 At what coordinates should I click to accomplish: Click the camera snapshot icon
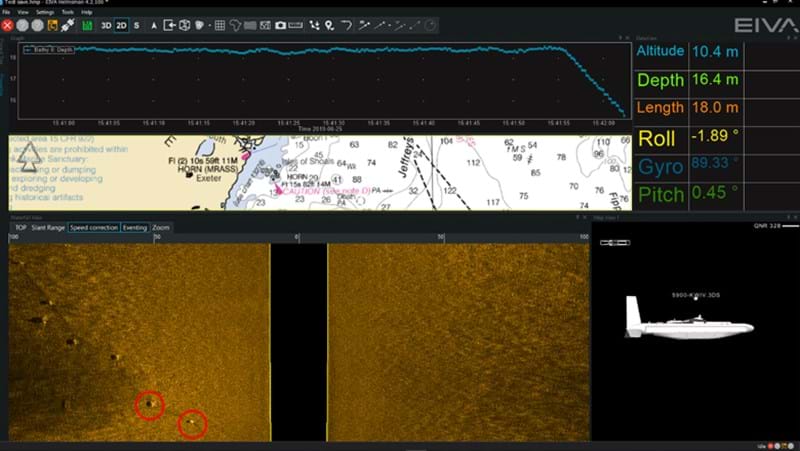(281, 24)
